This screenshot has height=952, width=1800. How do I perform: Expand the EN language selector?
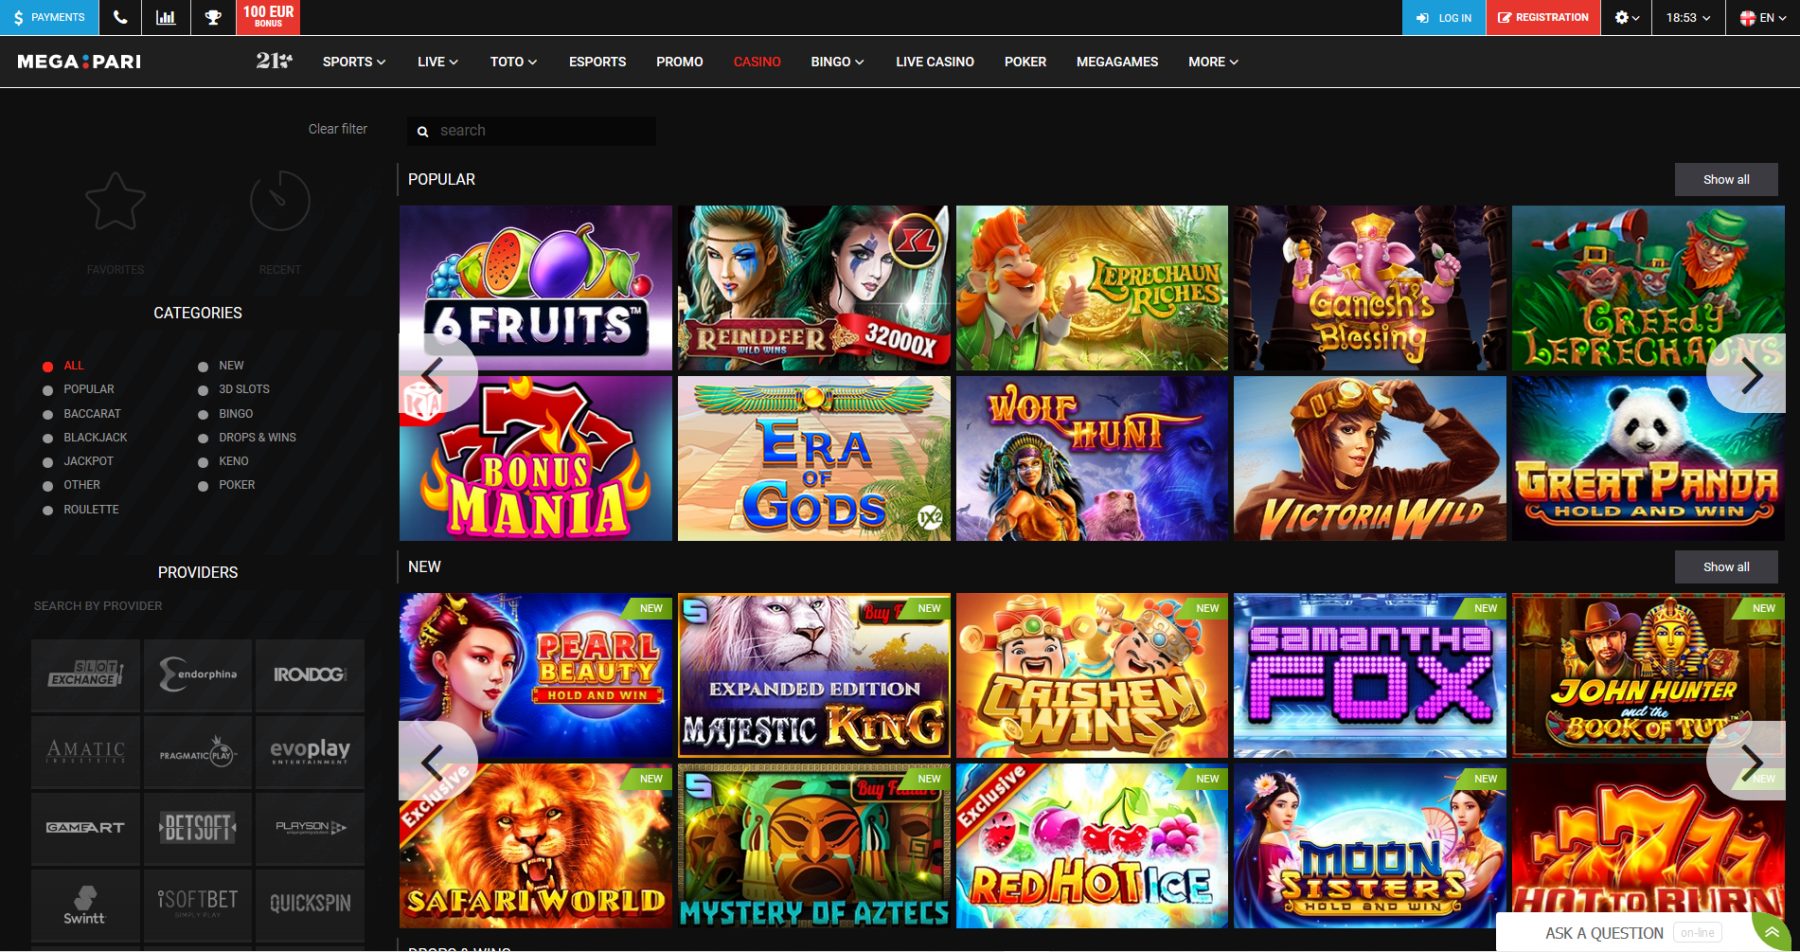1762,17
